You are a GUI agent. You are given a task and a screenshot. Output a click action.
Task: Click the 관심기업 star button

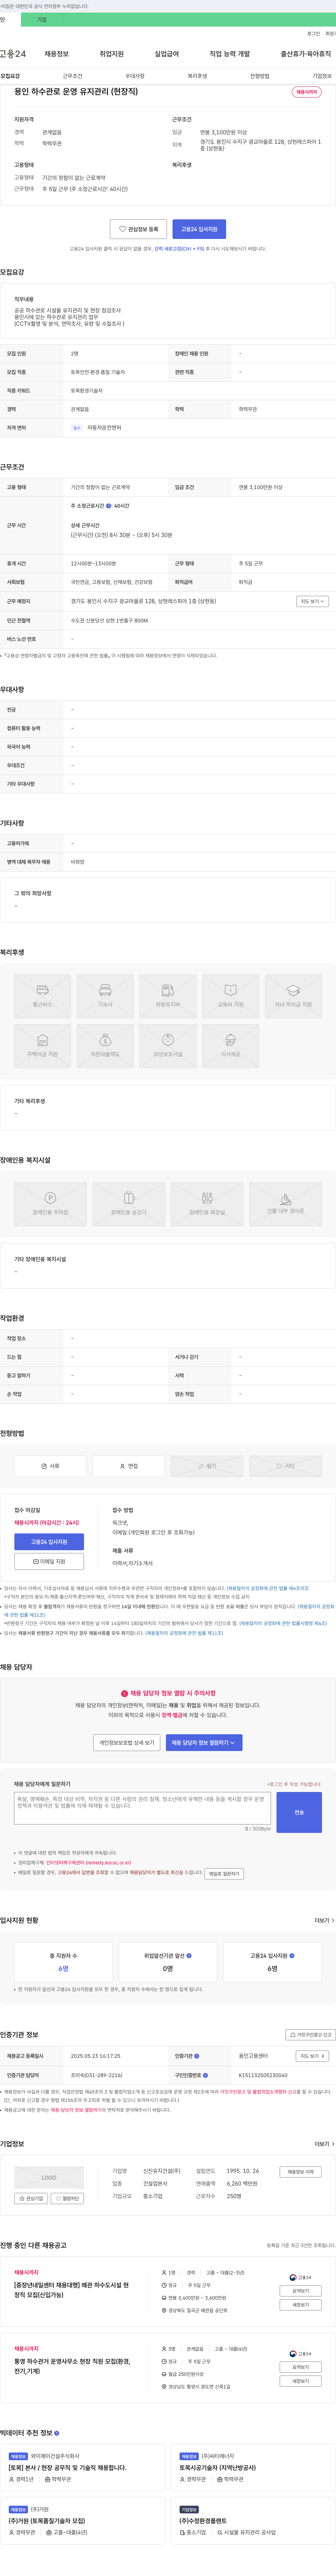coord(31,2198)
